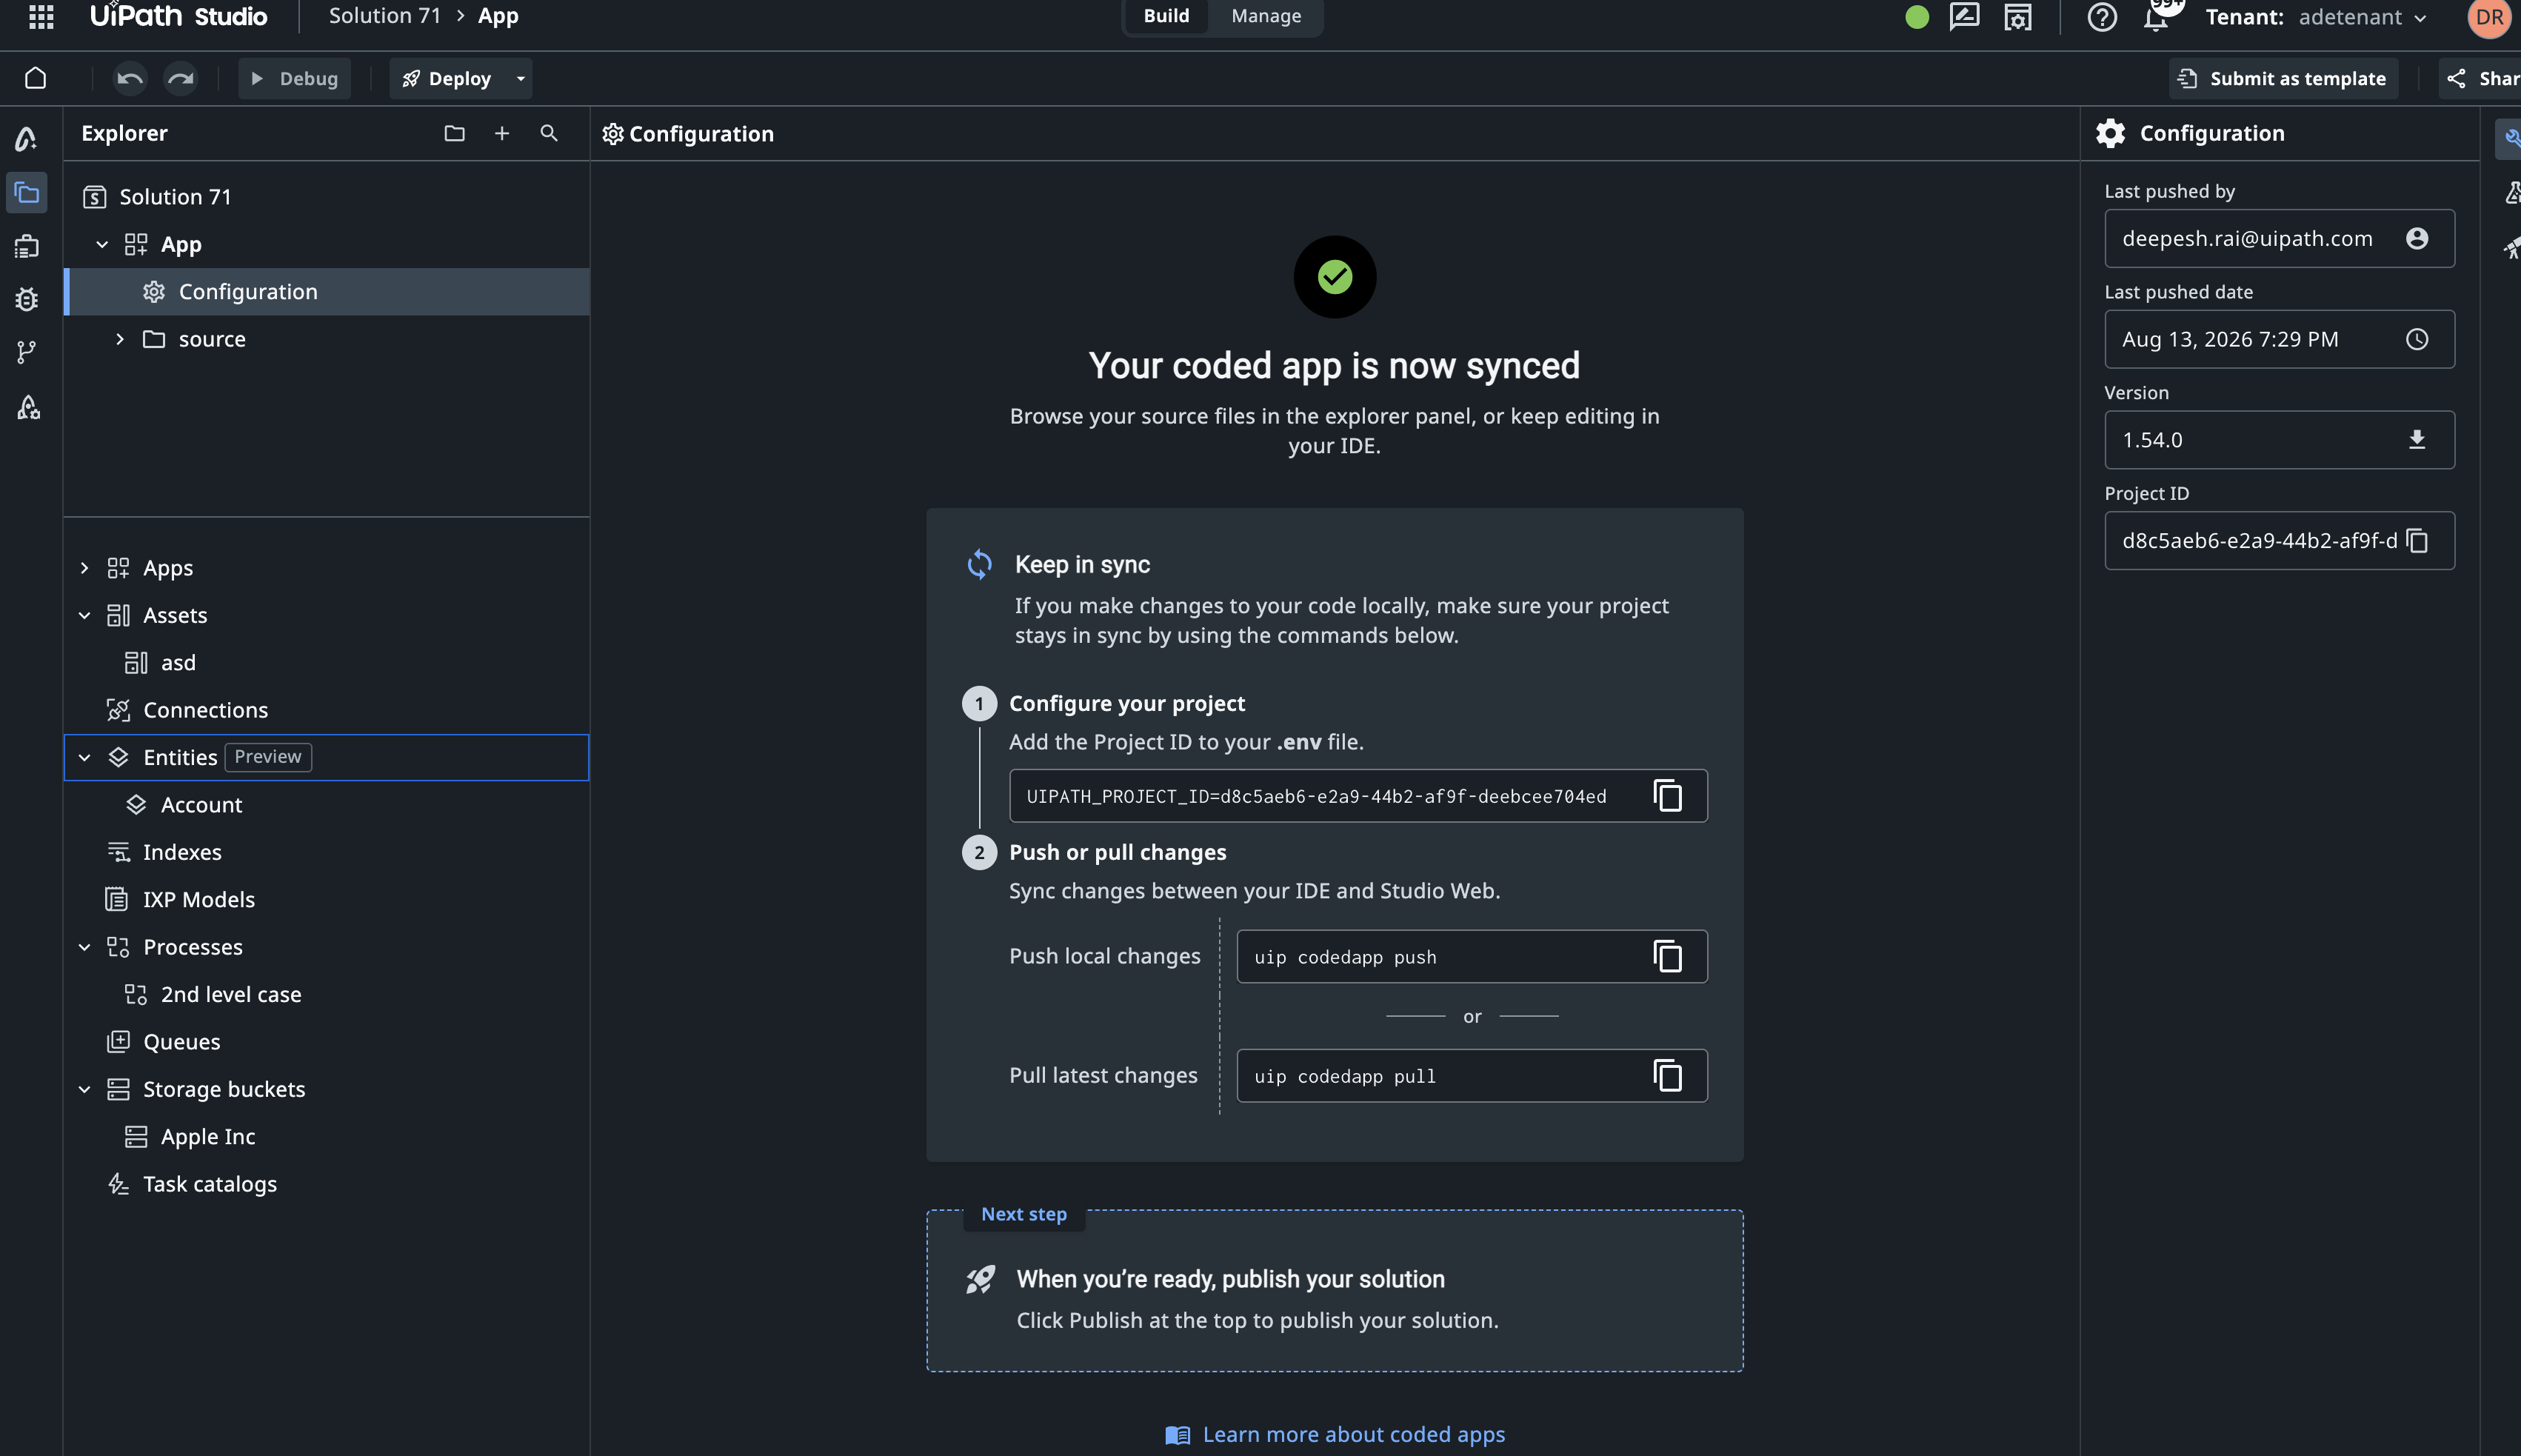This screenshot has height=1456, width=2521.
Task: Click the plus icon in Explorer header
Action: click(502, 133)
